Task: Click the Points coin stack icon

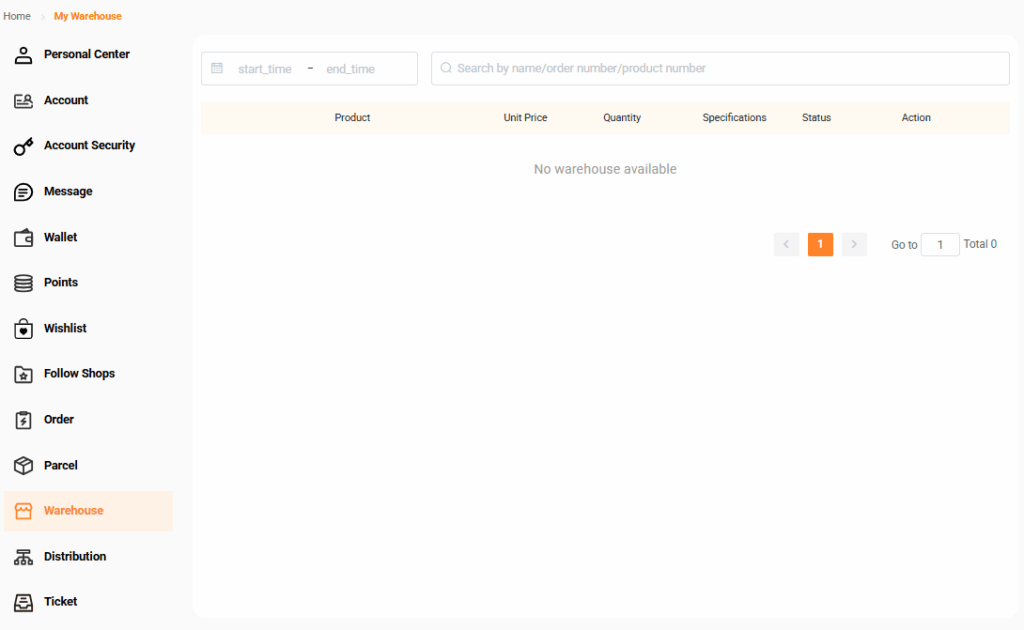Action: pyautogui.click(x=23, y=283)
